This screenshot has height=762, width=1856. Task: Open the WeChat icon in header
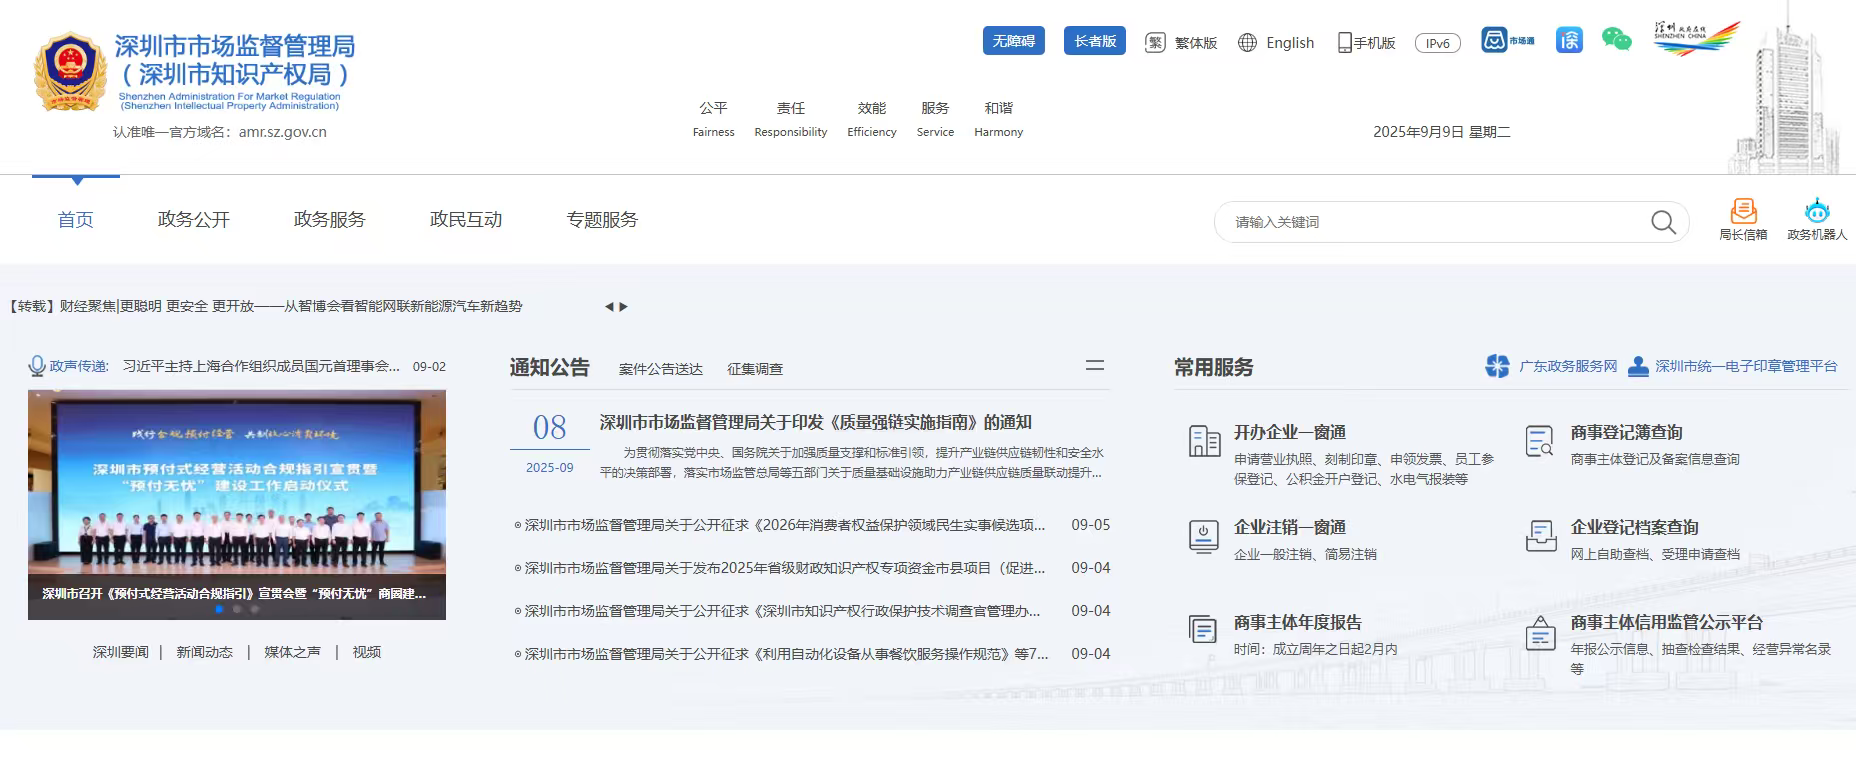tap(1616, 40)
